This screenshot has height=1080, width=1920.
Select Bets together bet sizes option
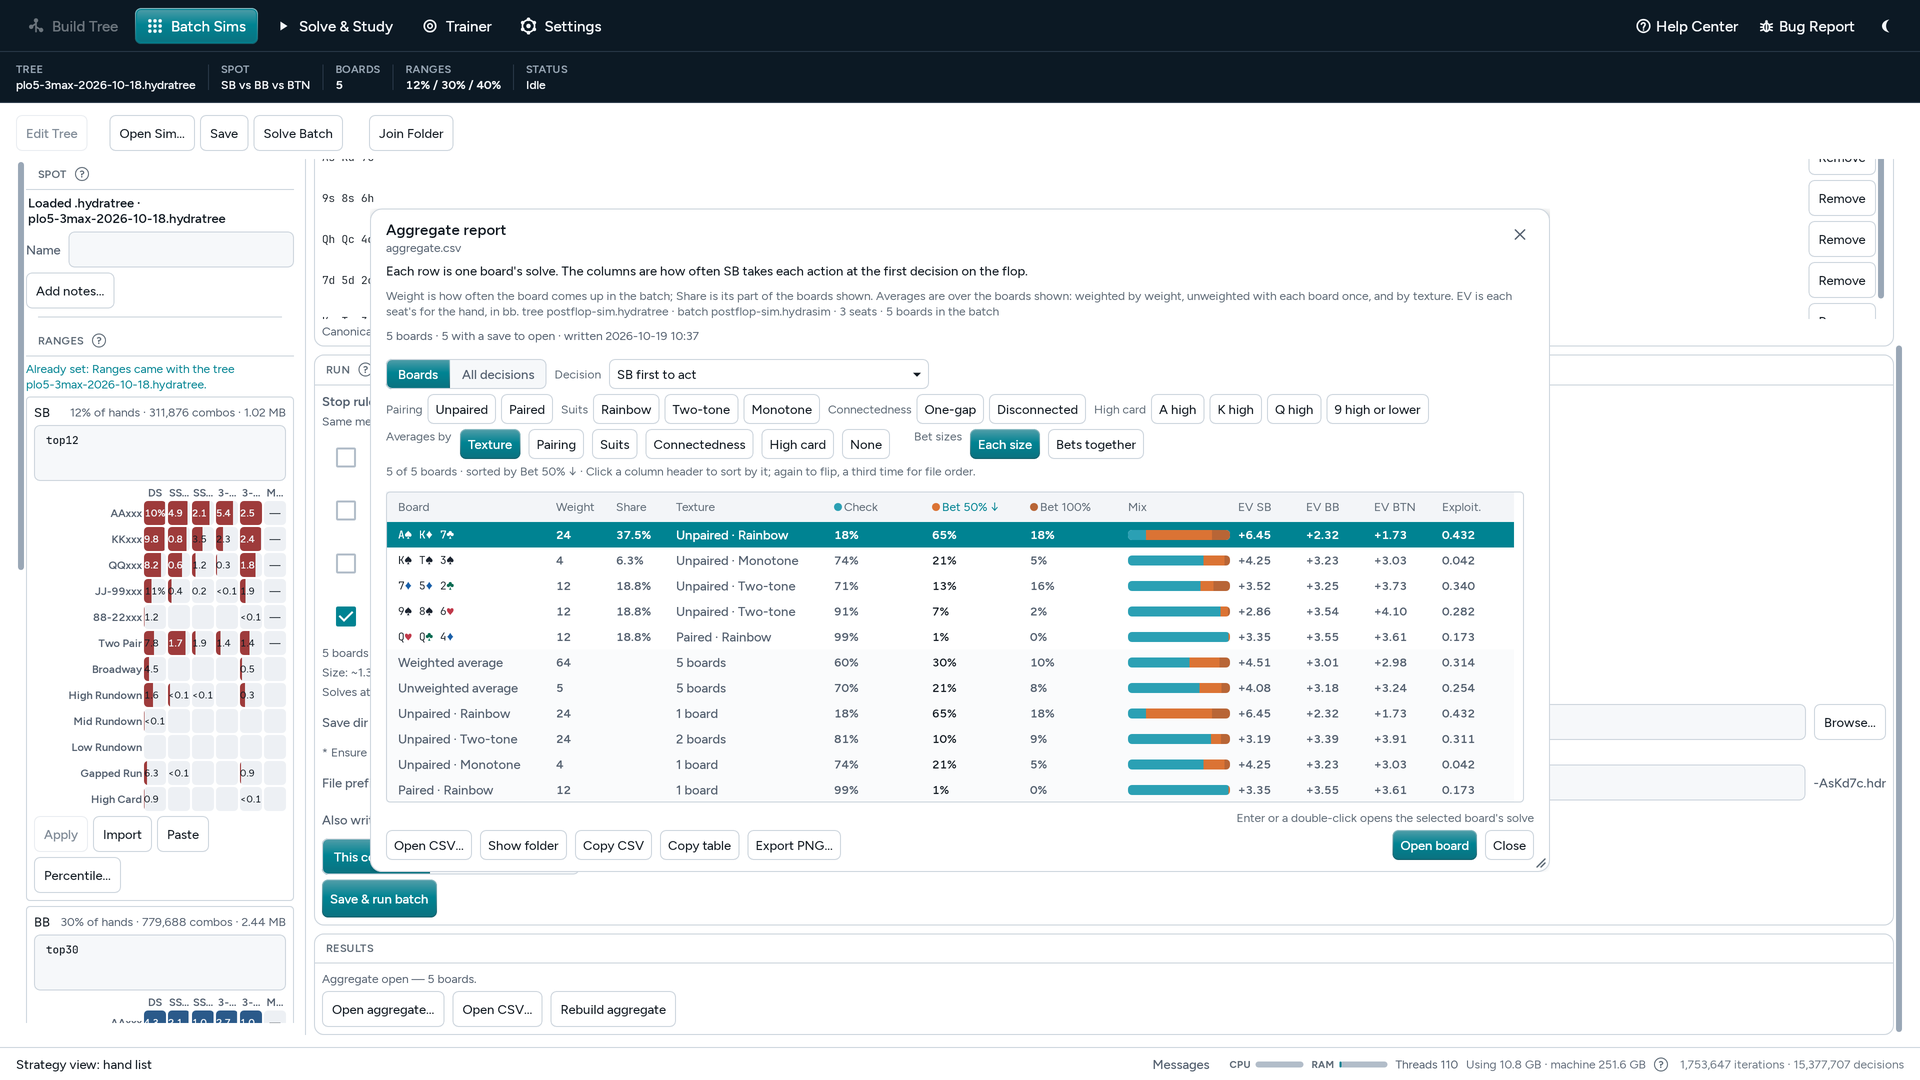point(1096,445)
